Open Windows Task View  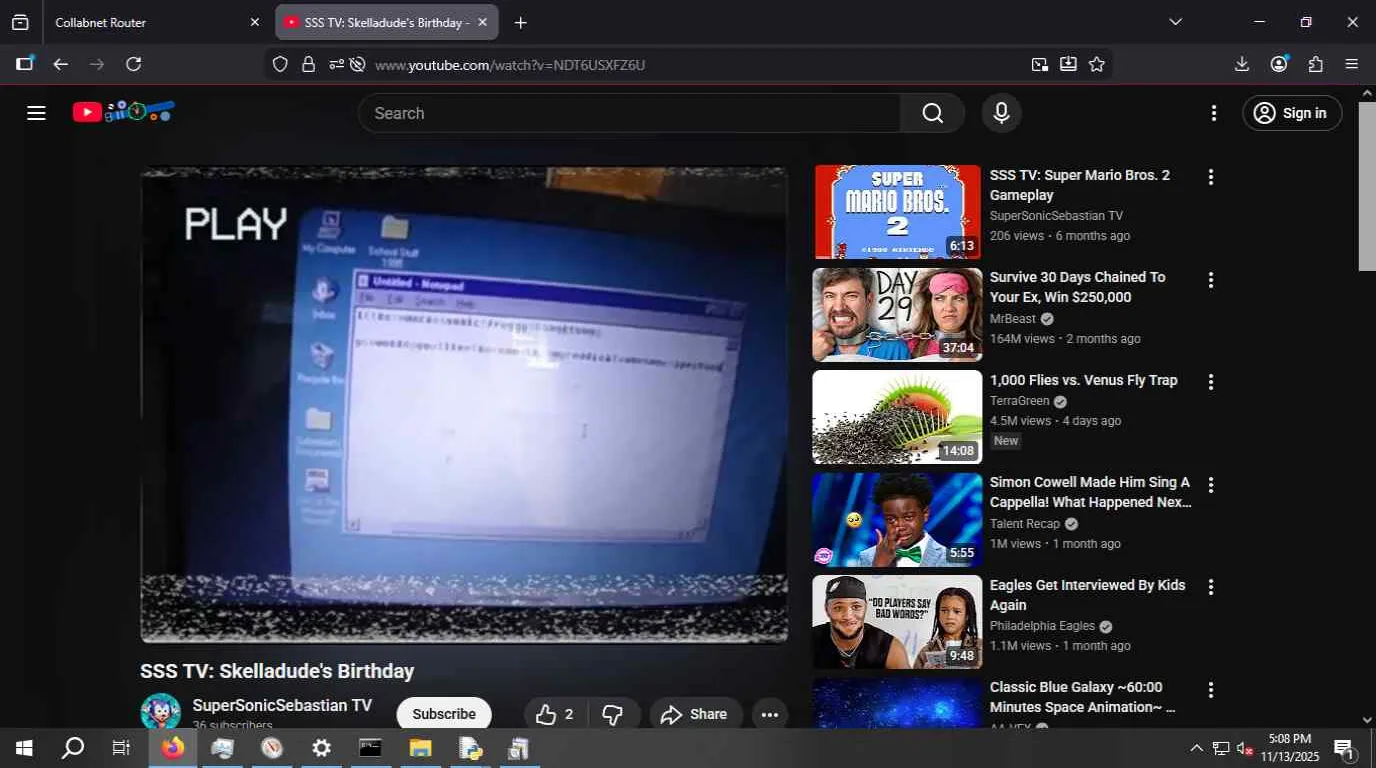coord(121,747)
